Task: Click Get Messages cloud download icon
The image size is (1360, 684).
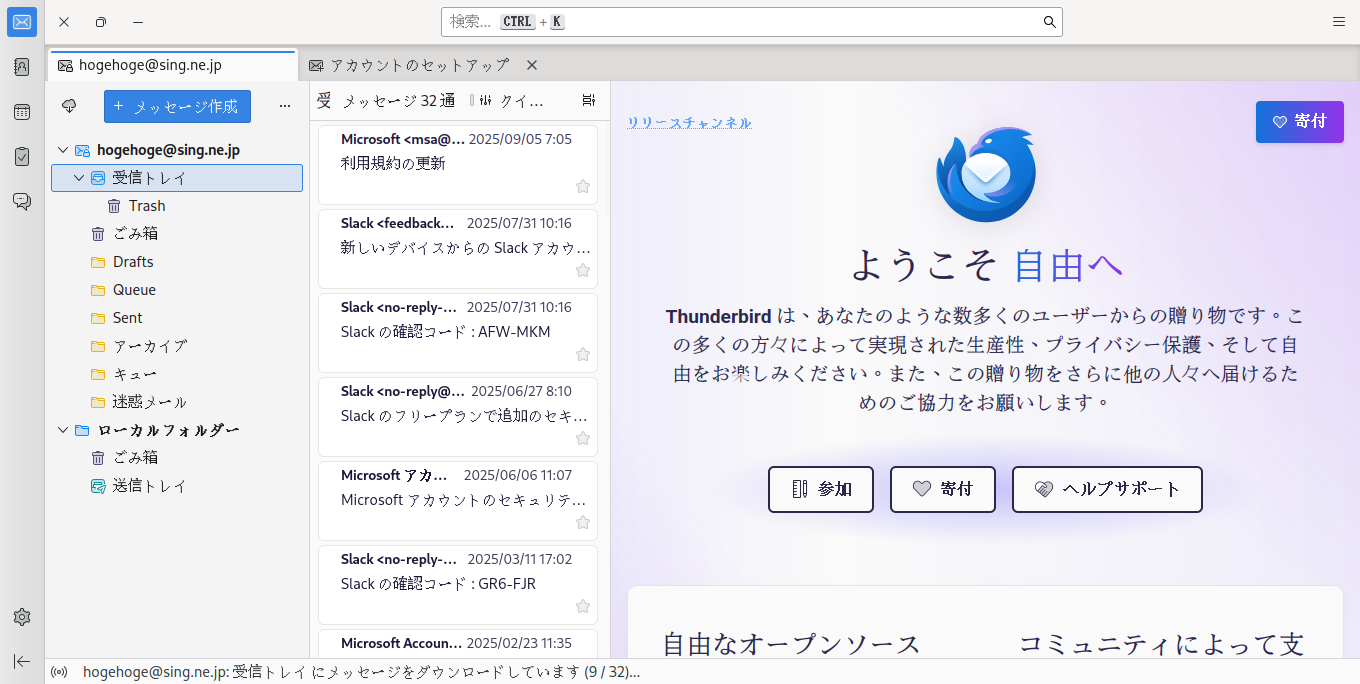Action: click(69, 106)
